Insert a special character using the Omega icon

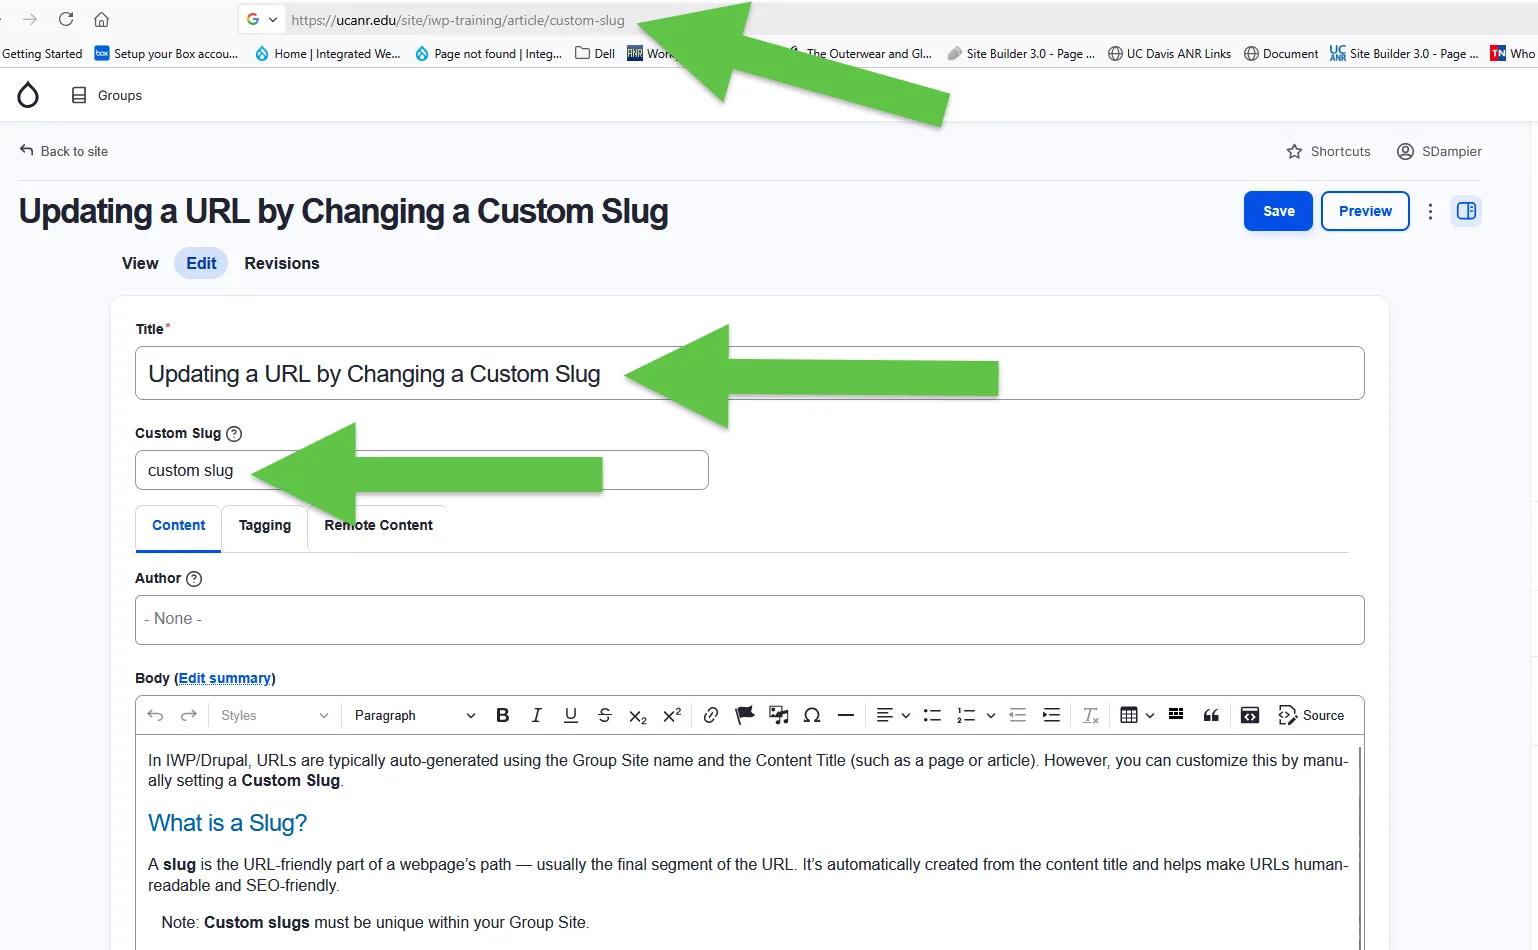point(812,715)
